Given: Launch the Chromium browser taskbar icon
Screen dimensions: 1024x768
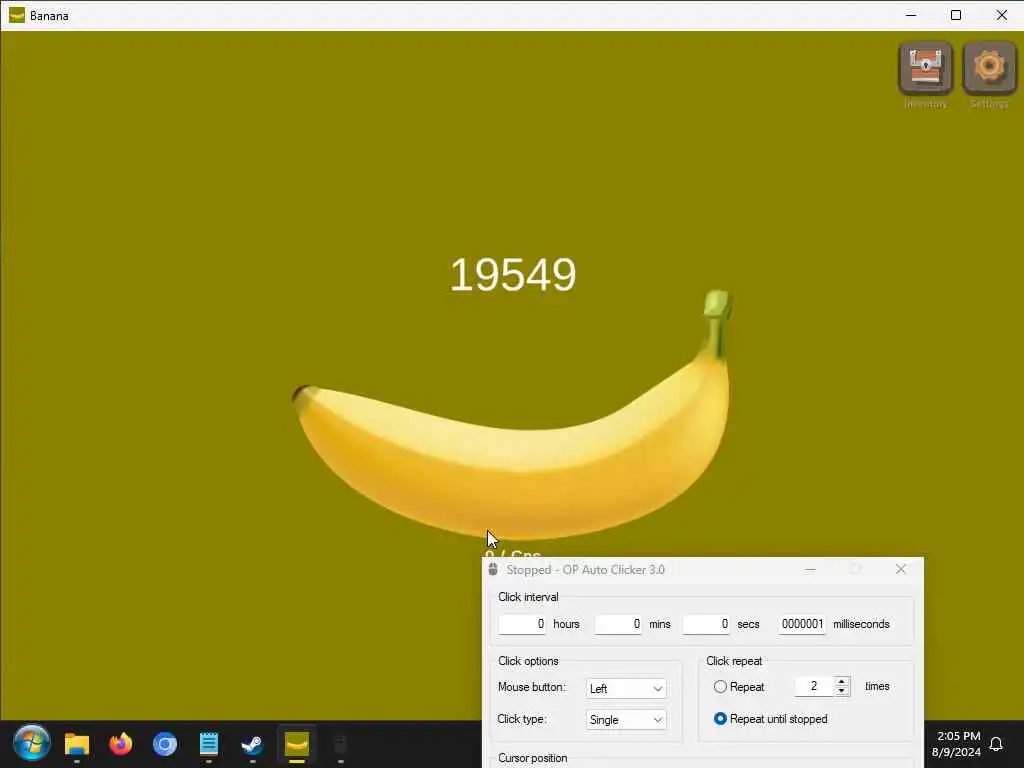Looking at the screenshot, I should [165, 744].
